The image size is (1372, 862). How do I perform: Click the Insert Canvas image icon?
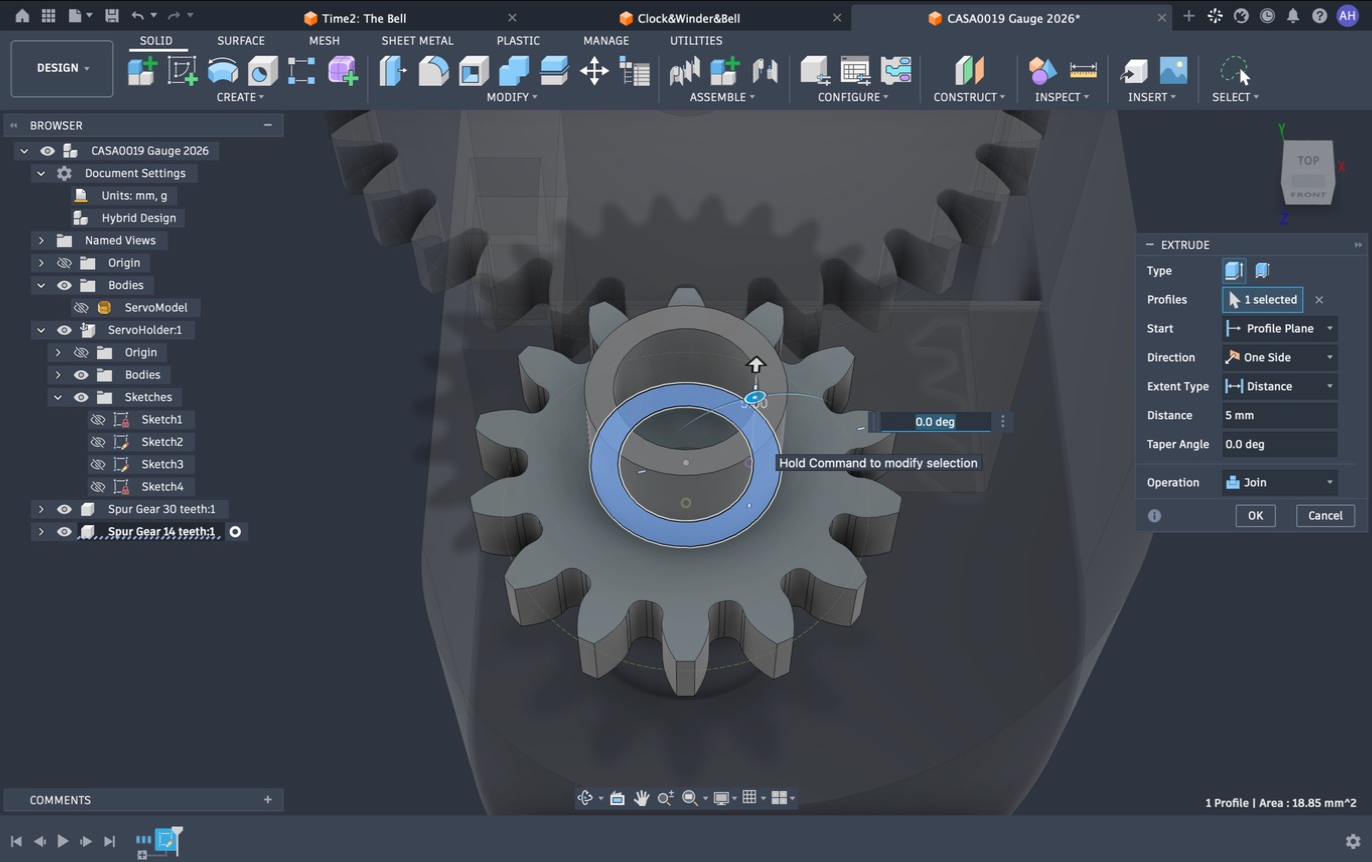(x=1173, y=70)
